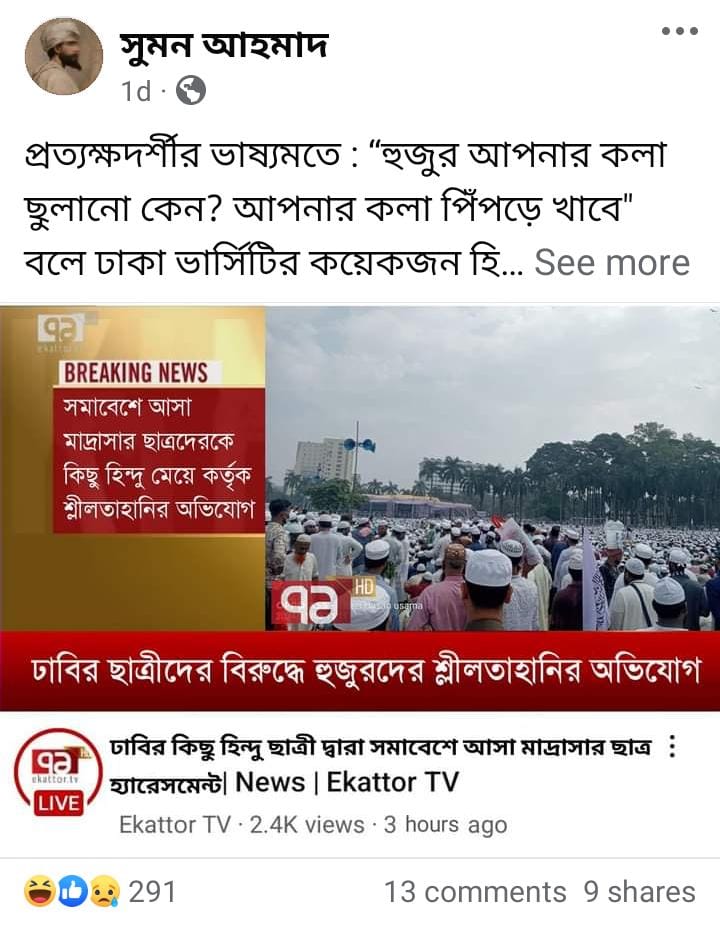Click the 1d post timestamp
Screen dimensions: 720x926
click(136, 91)
